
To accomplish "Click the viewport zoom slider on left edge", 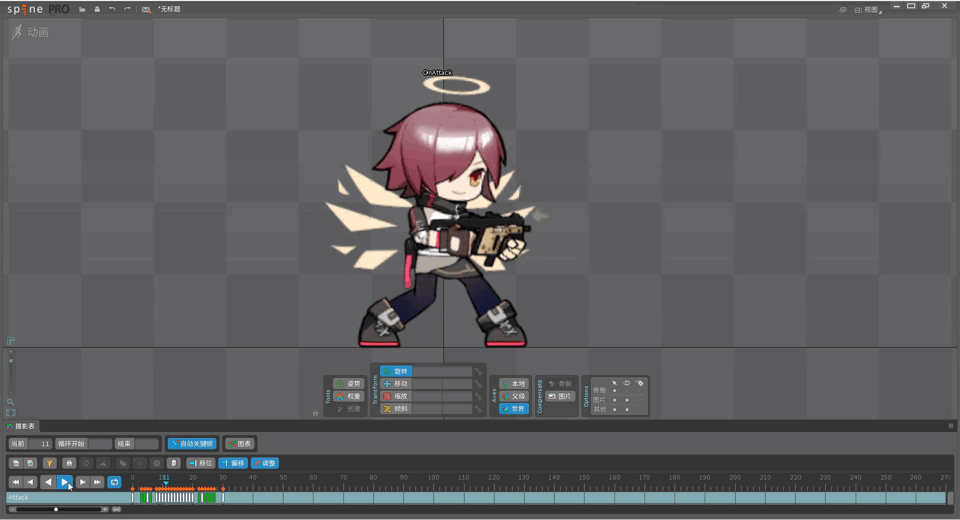I will (x=10, y=361).
